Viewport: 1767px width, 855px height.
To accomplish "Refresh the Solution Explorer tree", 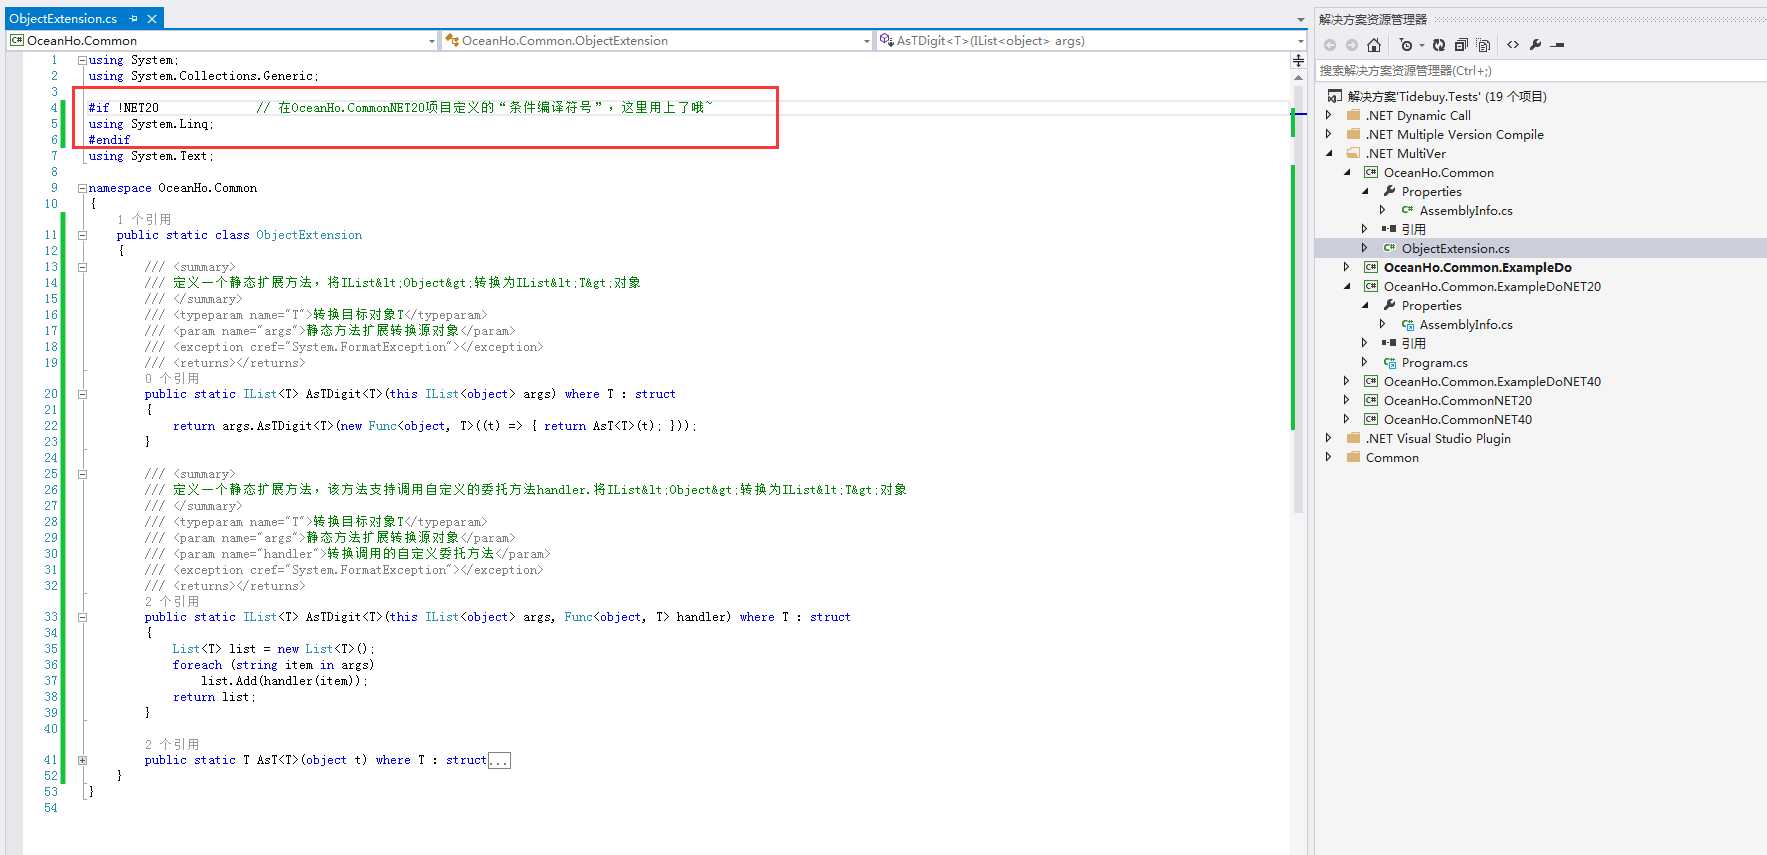I will click(x=1439, y=45).
